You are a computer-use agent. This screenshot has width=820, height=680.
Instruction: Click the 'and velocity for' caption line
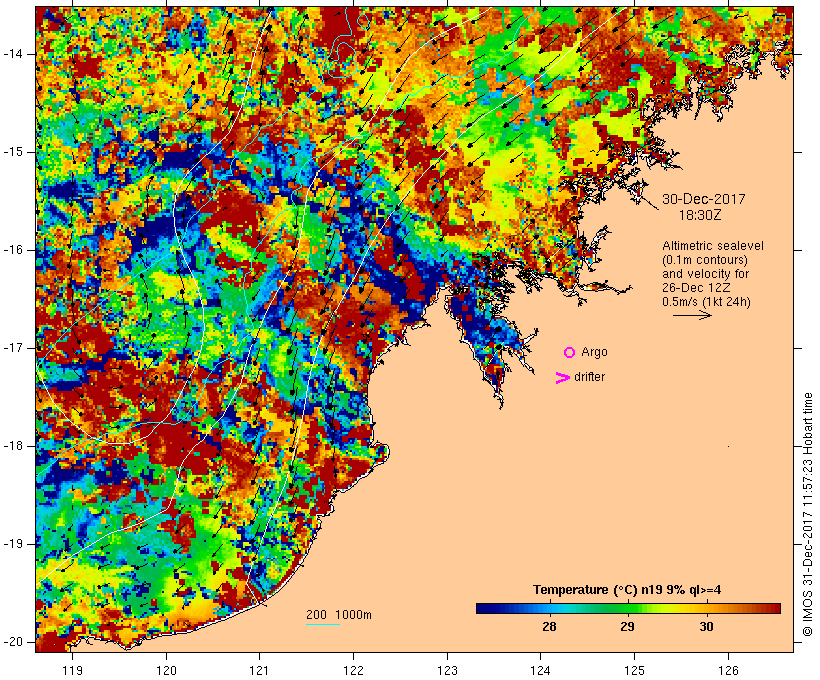pos(705,274)
